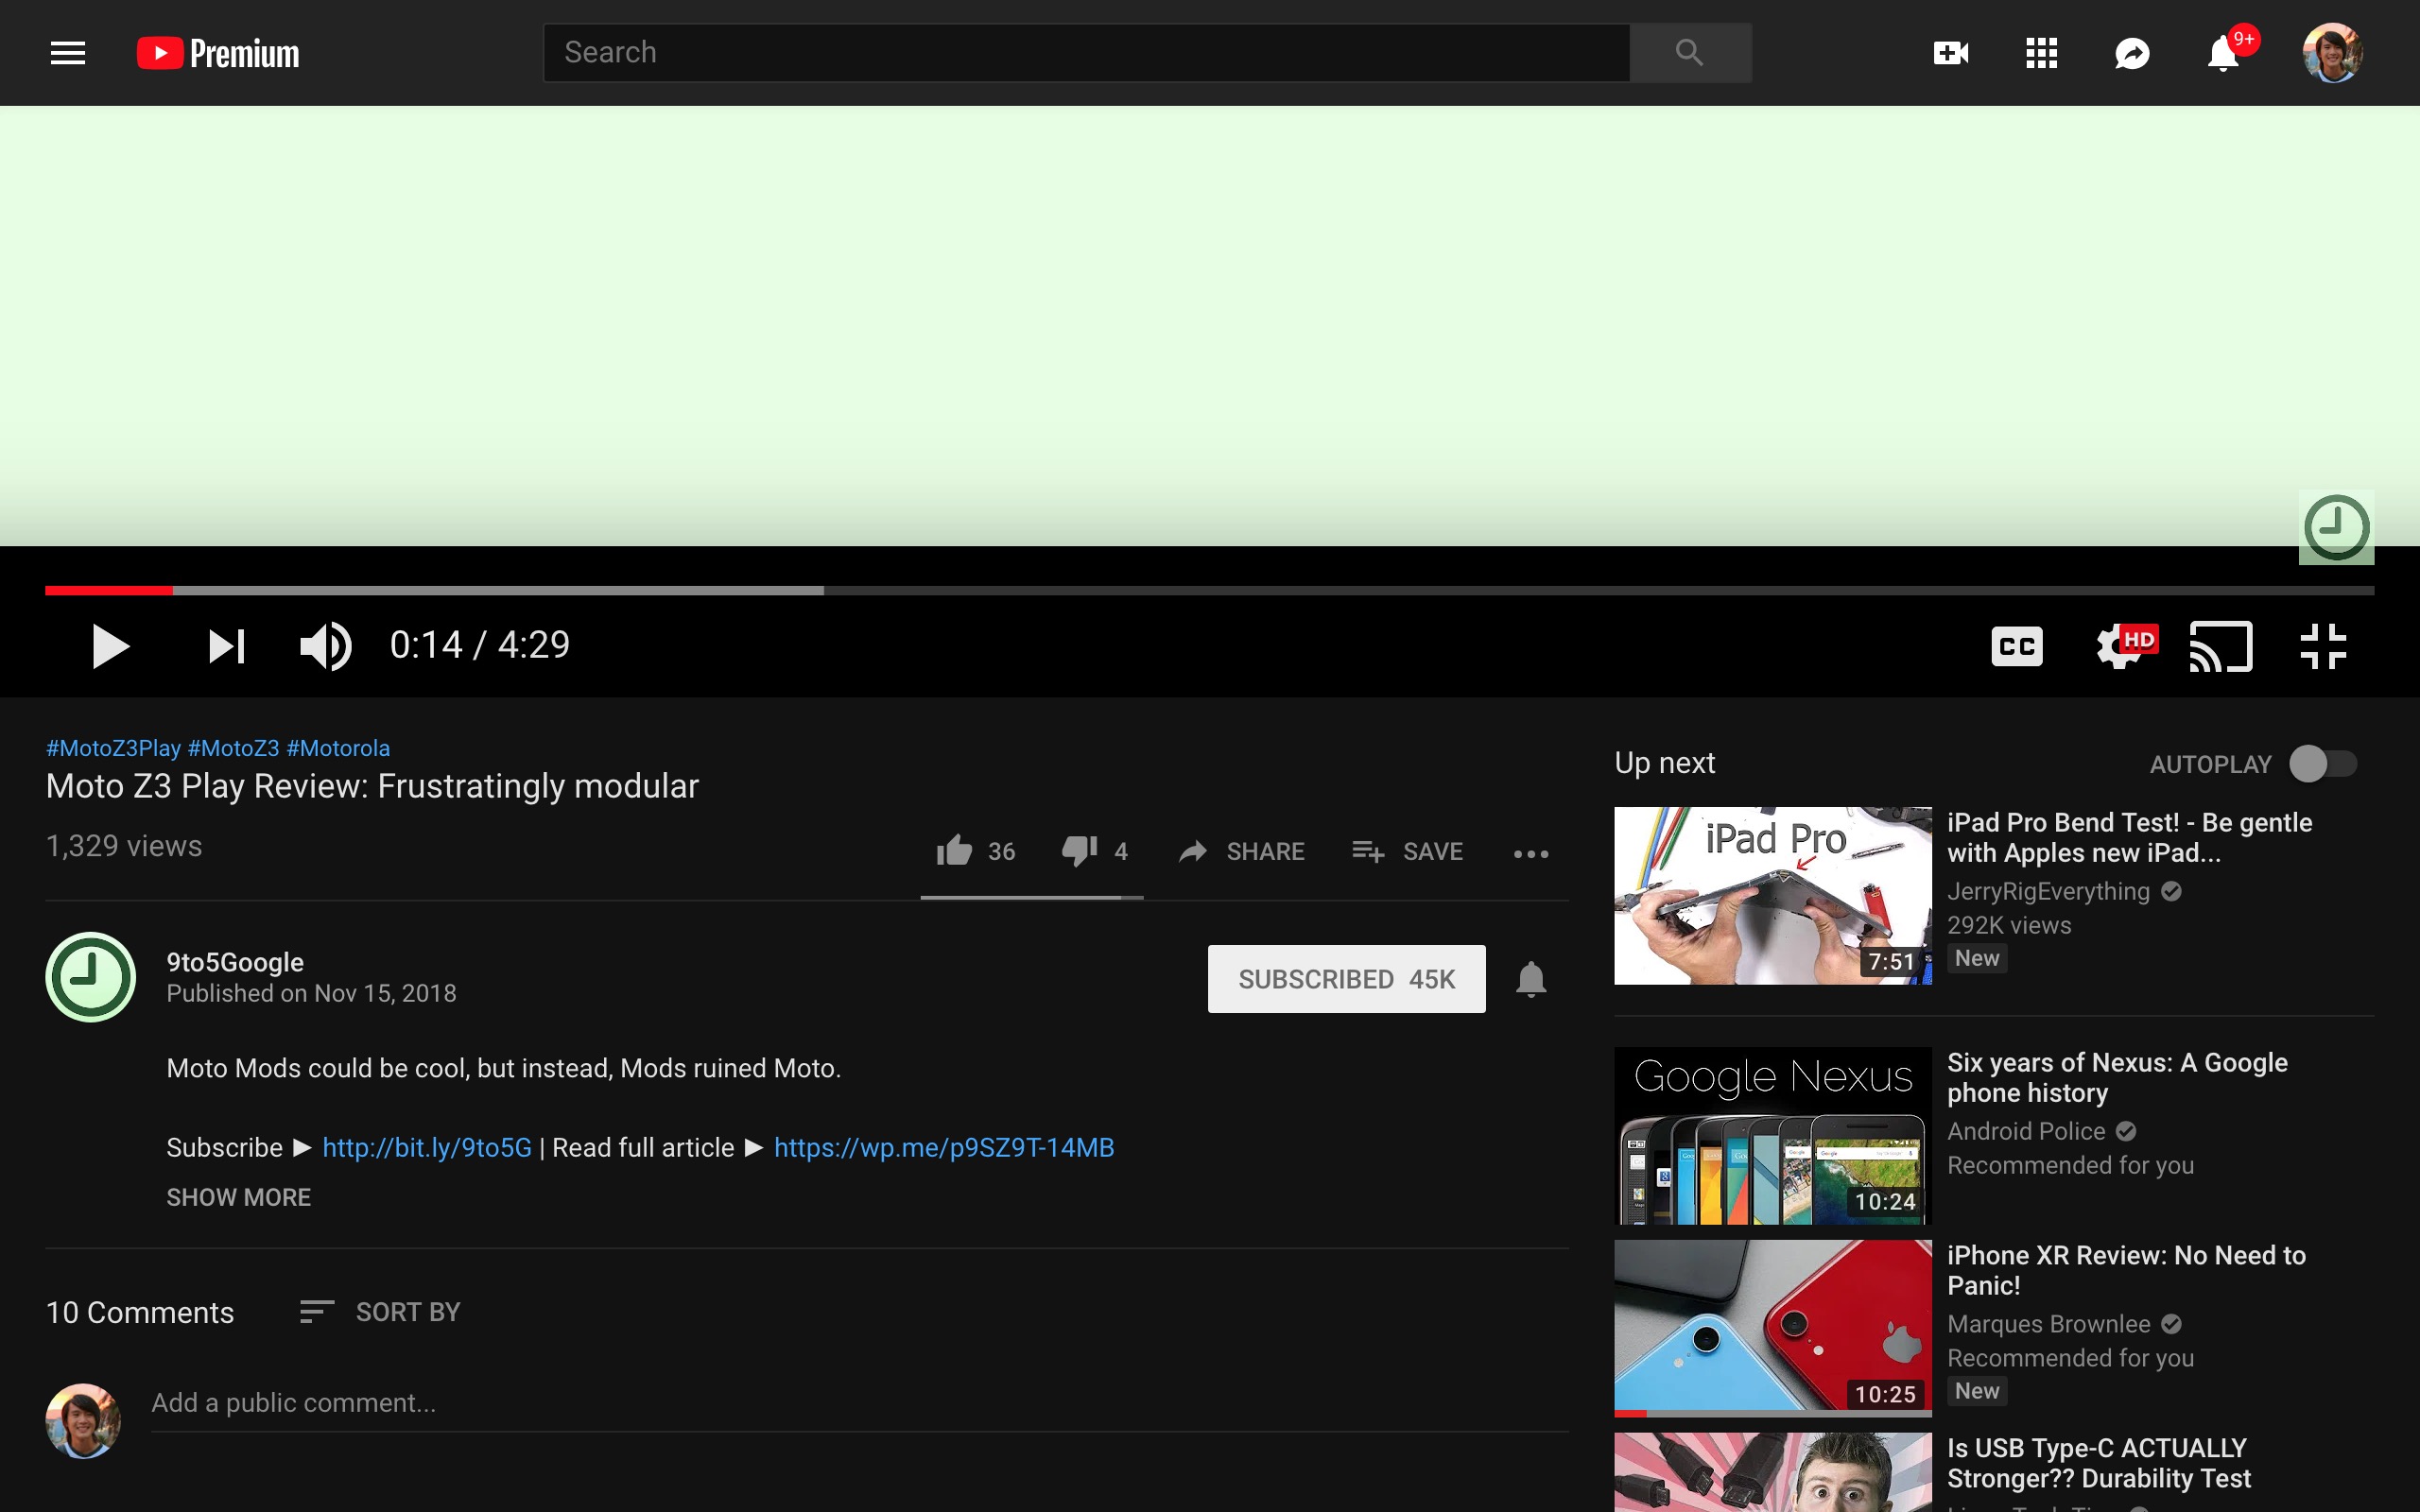
Task: Open the bit.ly/9to5G subscribe link
Action: point(427,1147)
